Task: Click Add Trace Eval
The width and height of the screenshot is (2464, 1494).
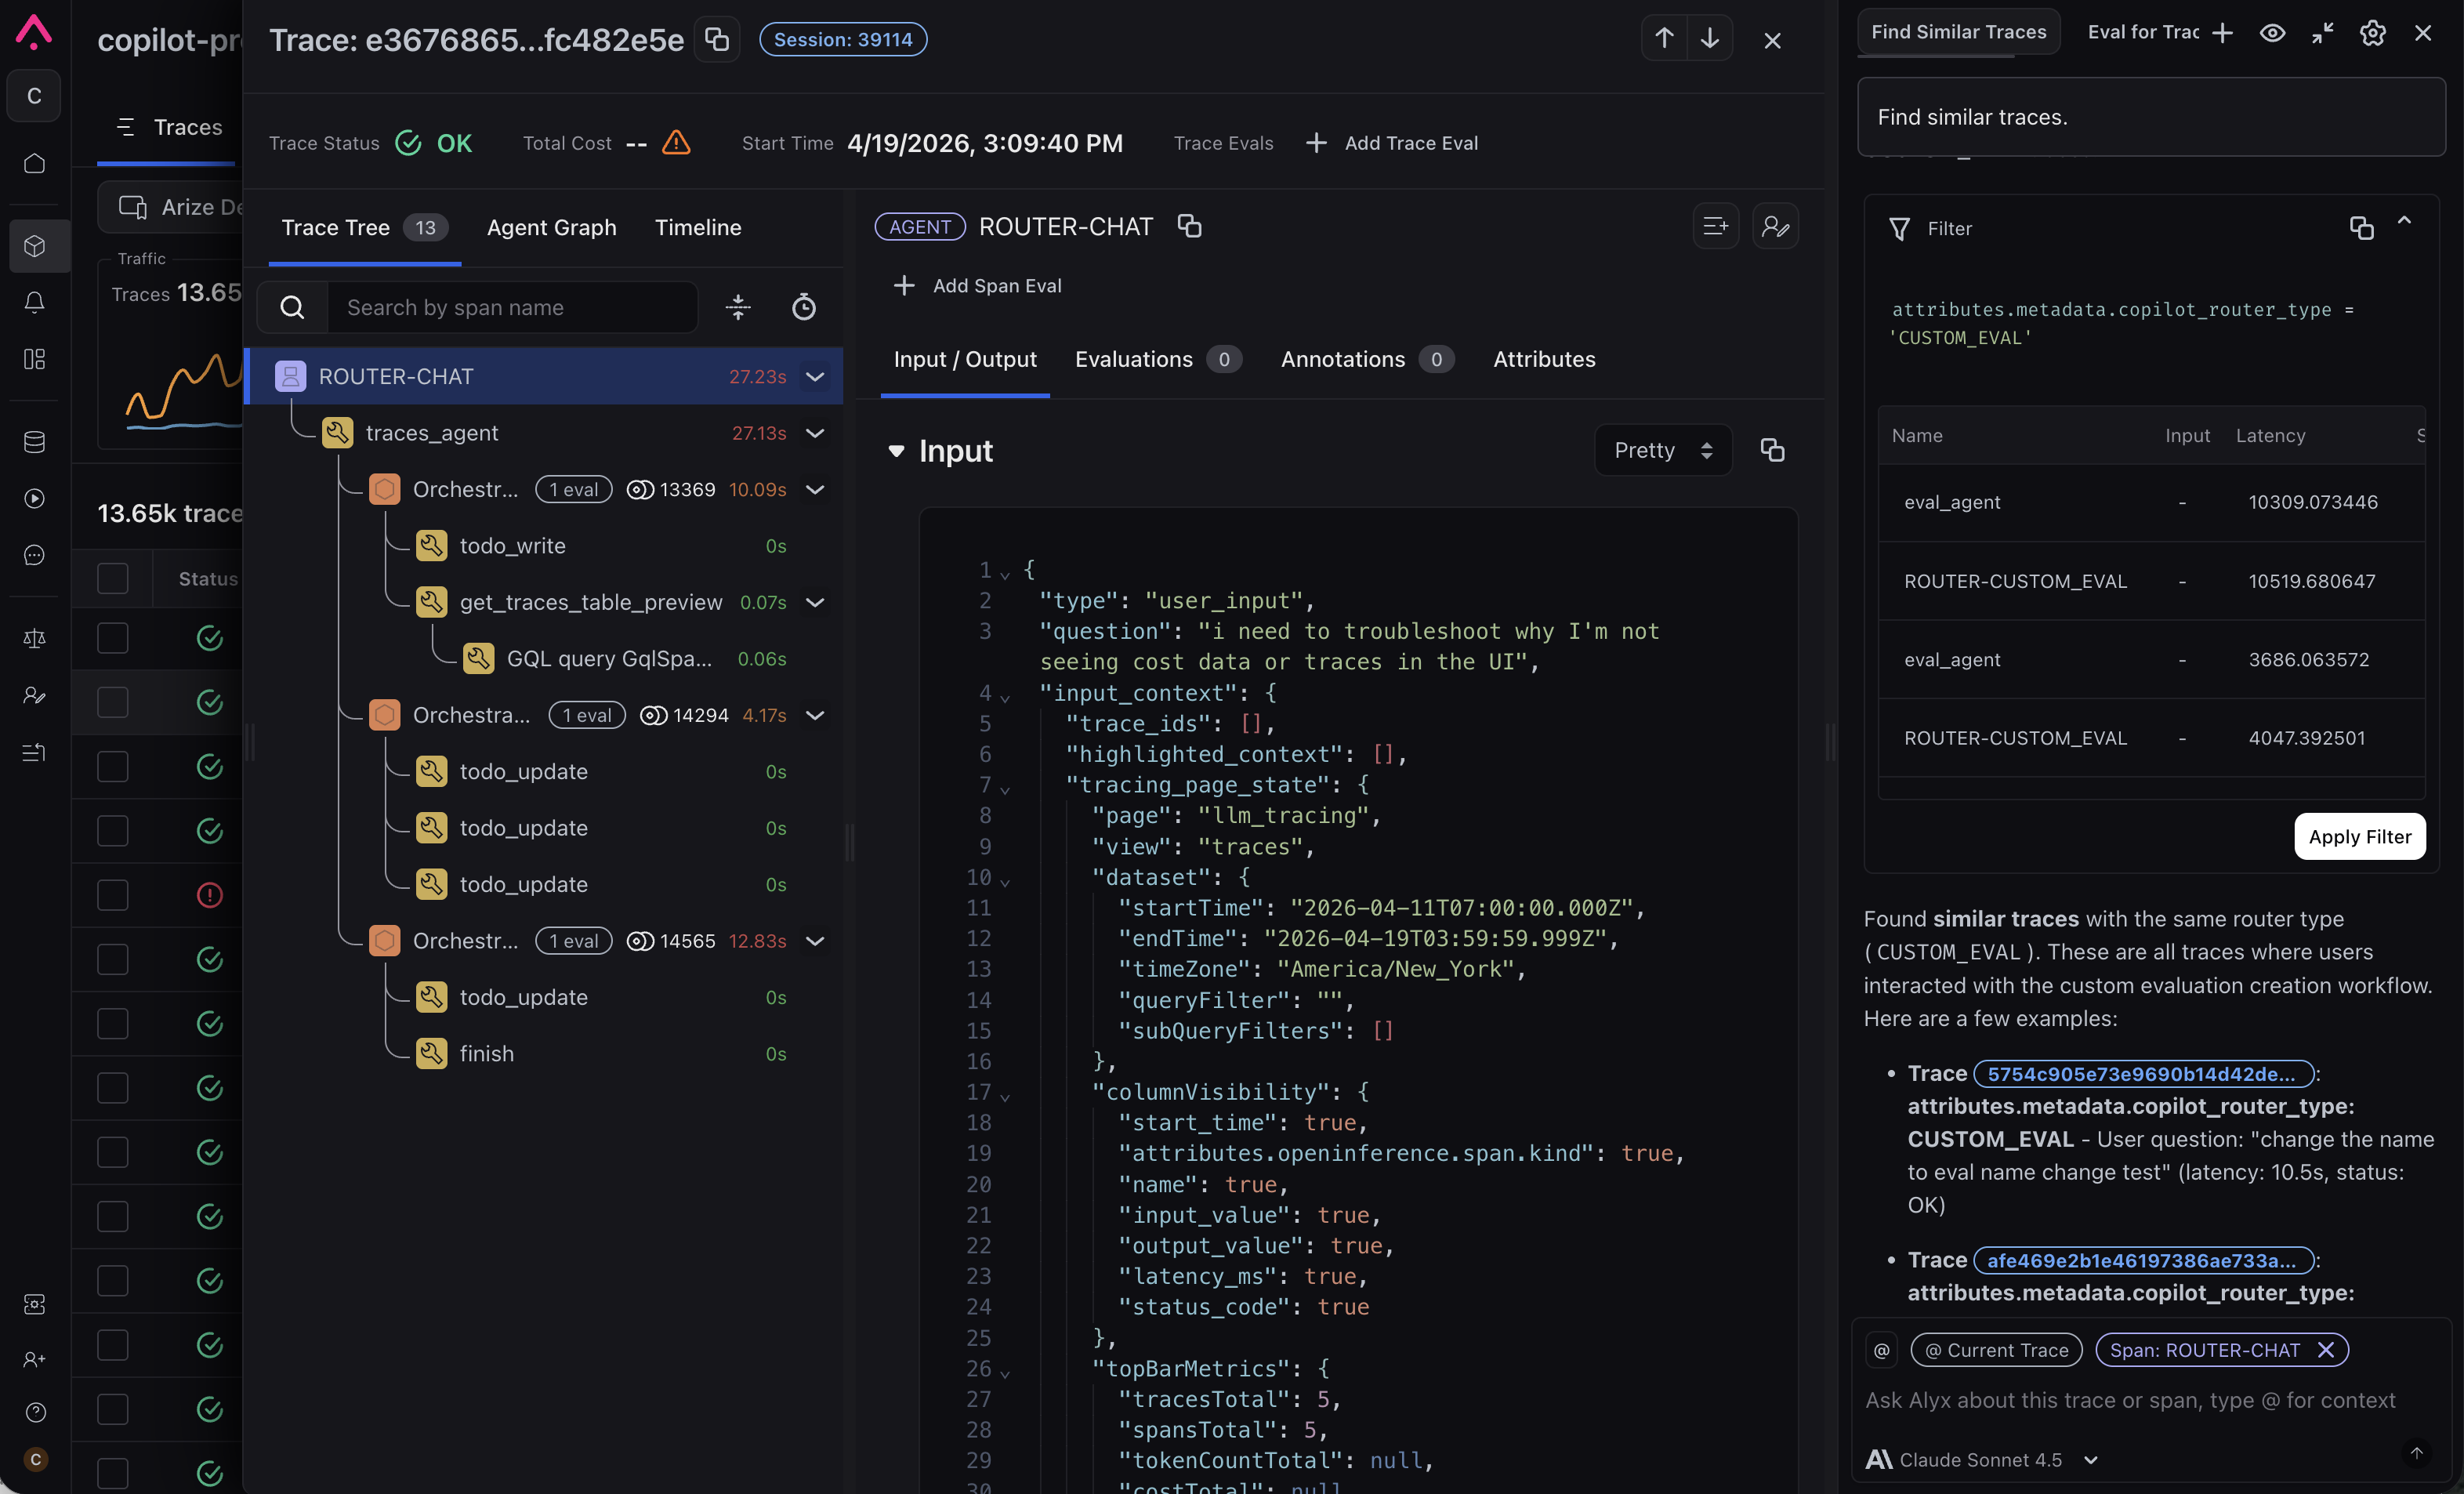Action: [x=1392, y=143]
